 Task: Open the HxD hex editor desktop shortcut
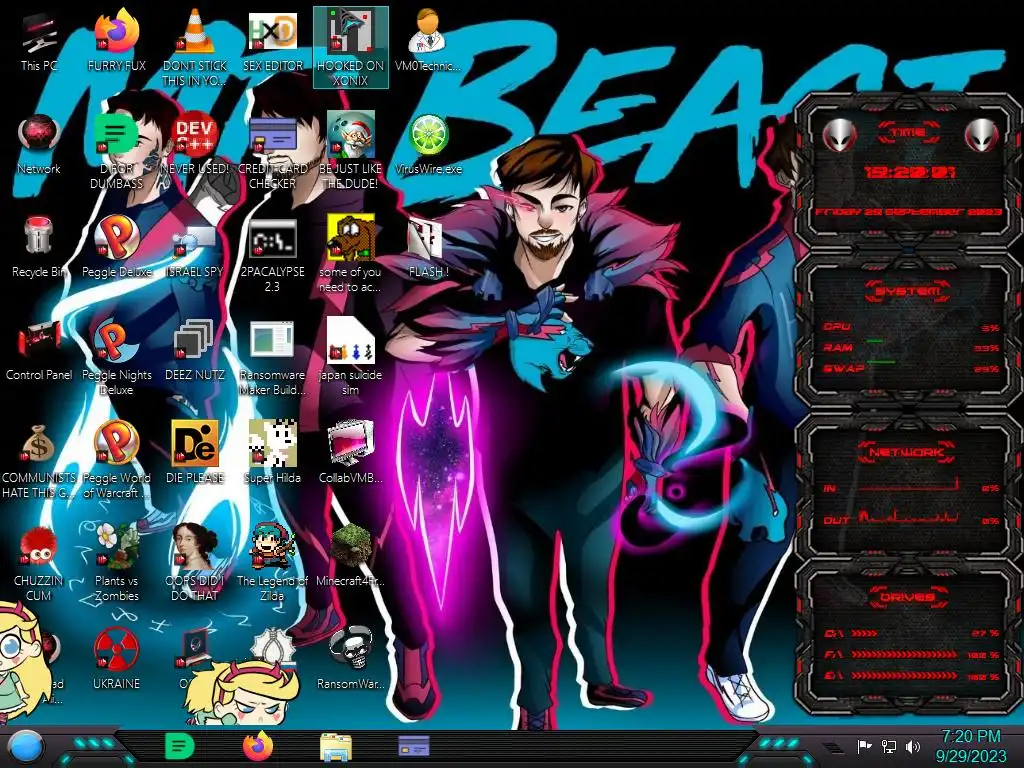pos(272,41)
